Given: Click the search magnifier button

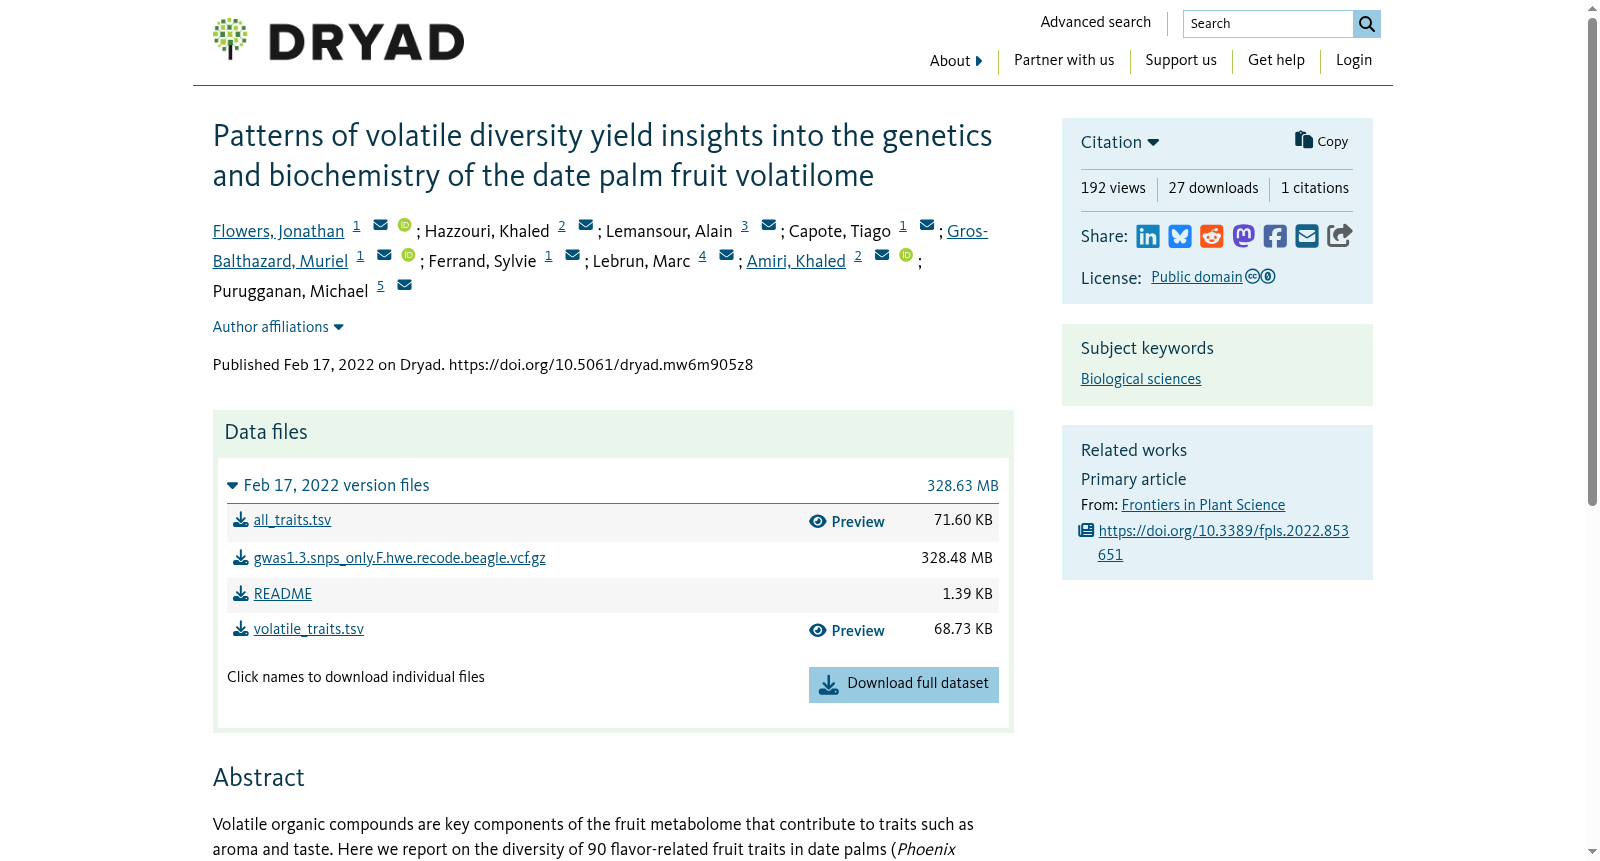Looking at the screenshot, I should pos(1367,24).
